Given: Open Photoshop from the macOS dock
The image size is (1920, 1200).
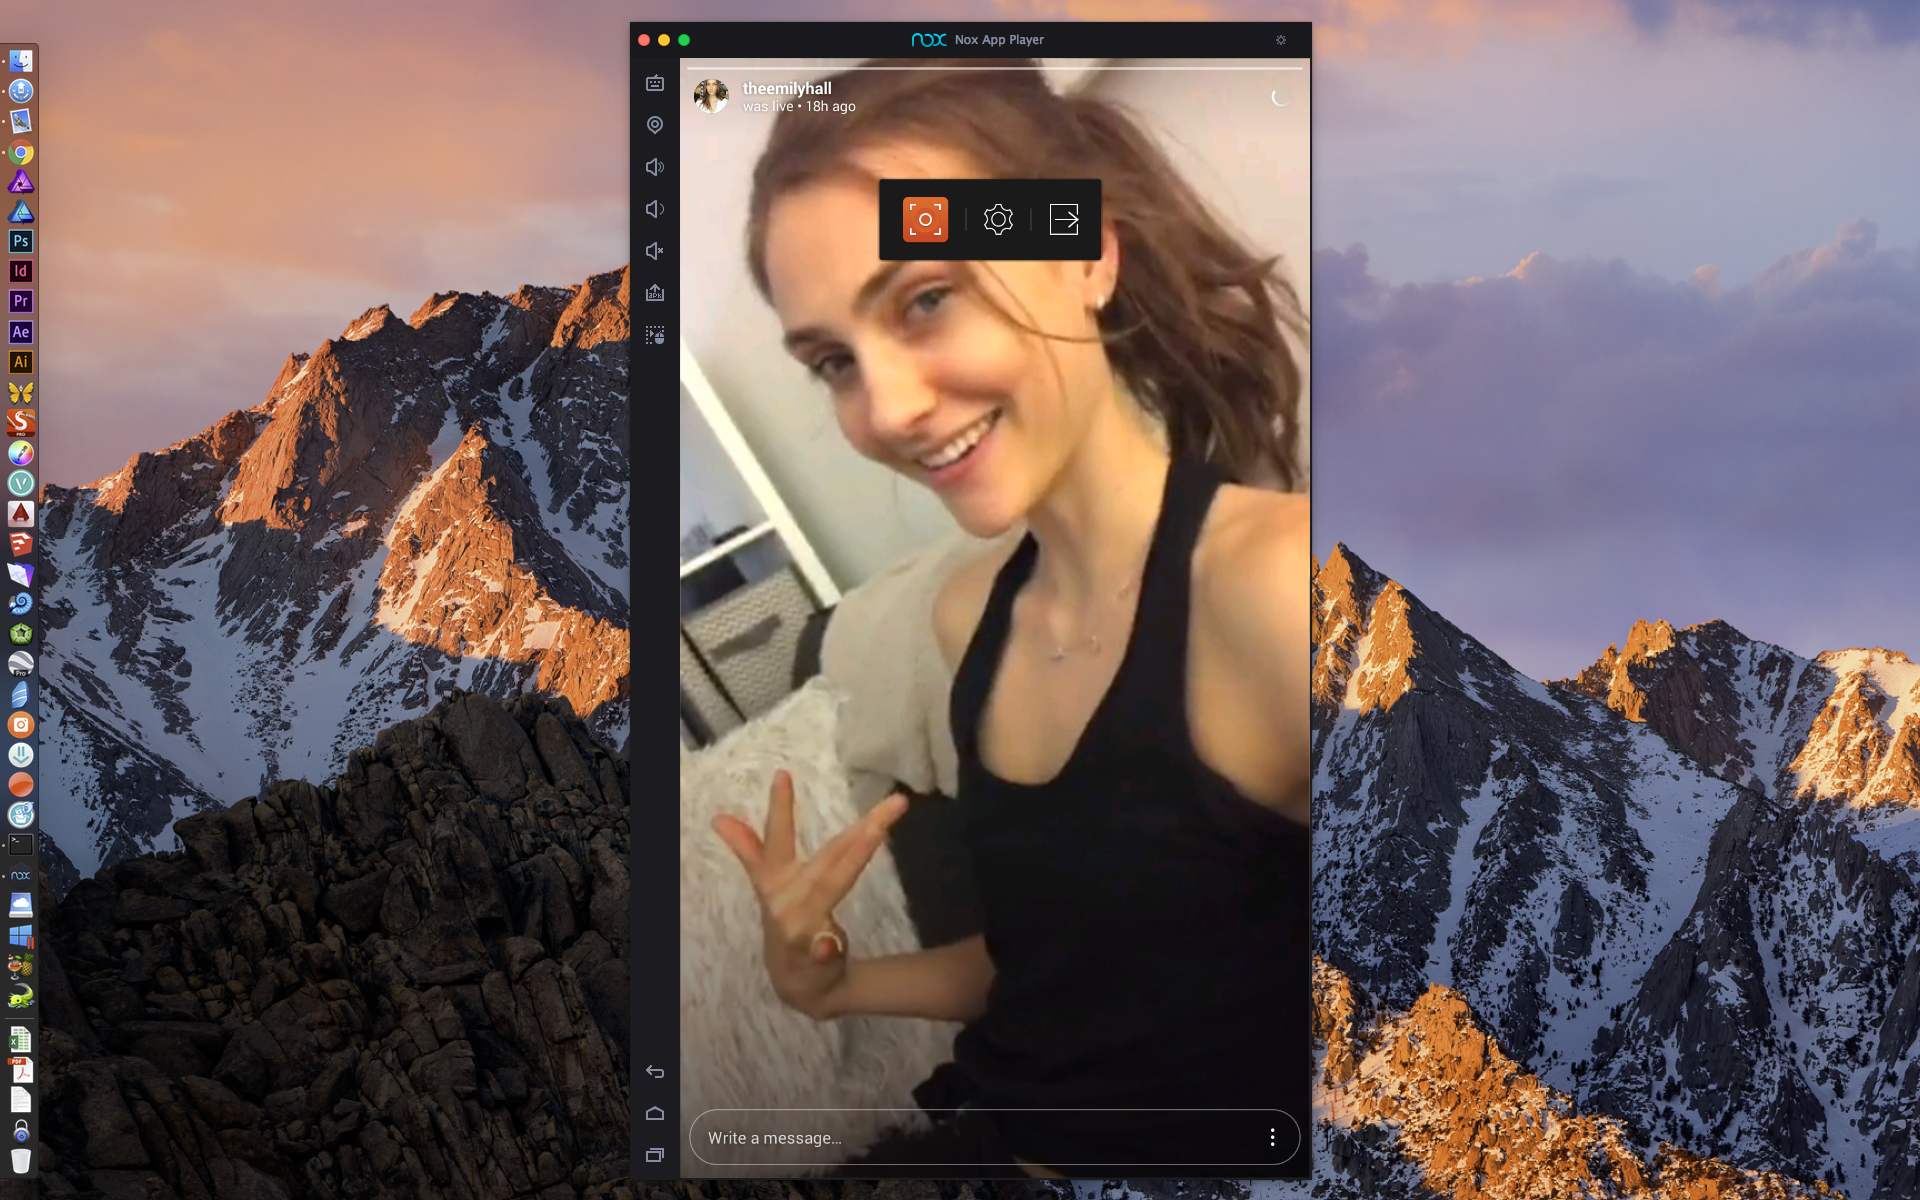Looking at the screenshot, I should (21, 241).
